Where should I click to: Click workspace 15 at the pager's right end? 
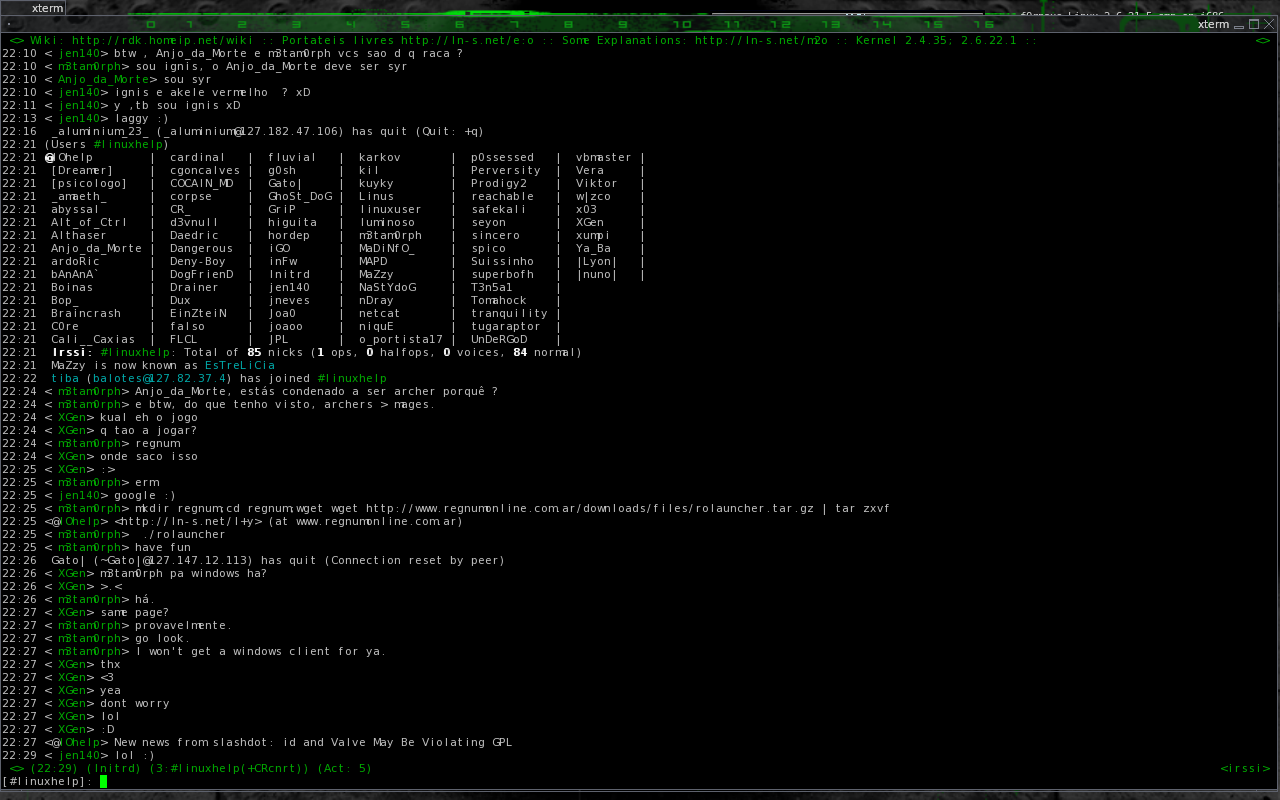(x=936, y=23)
